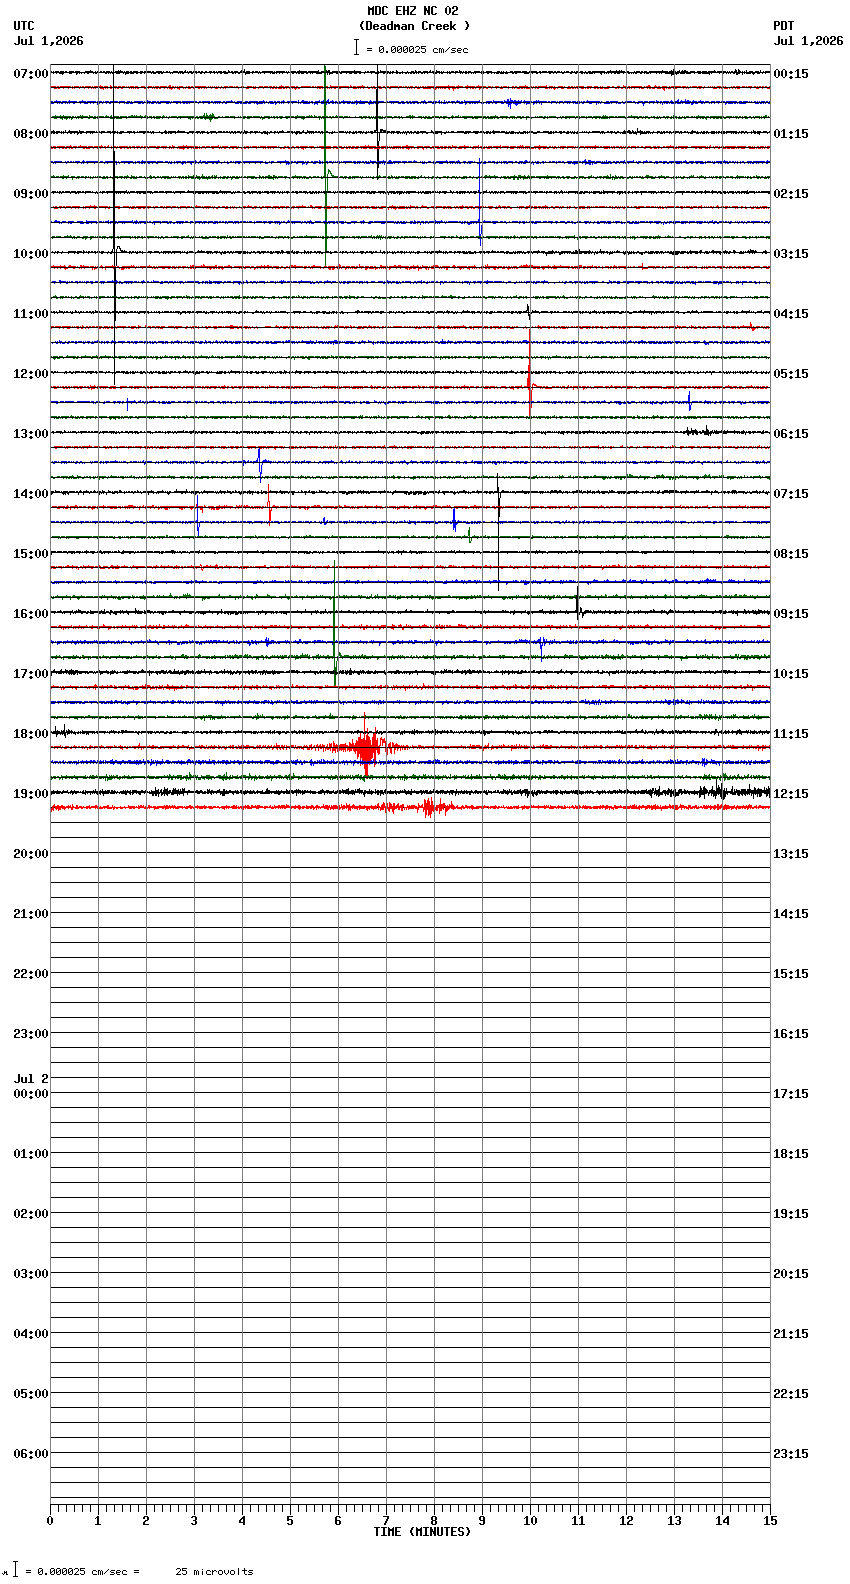Image resolution: width=850 pixels, height=1584 pixels.
Task: Click the '16:00' UTC time label
Action: pos(31,614)
